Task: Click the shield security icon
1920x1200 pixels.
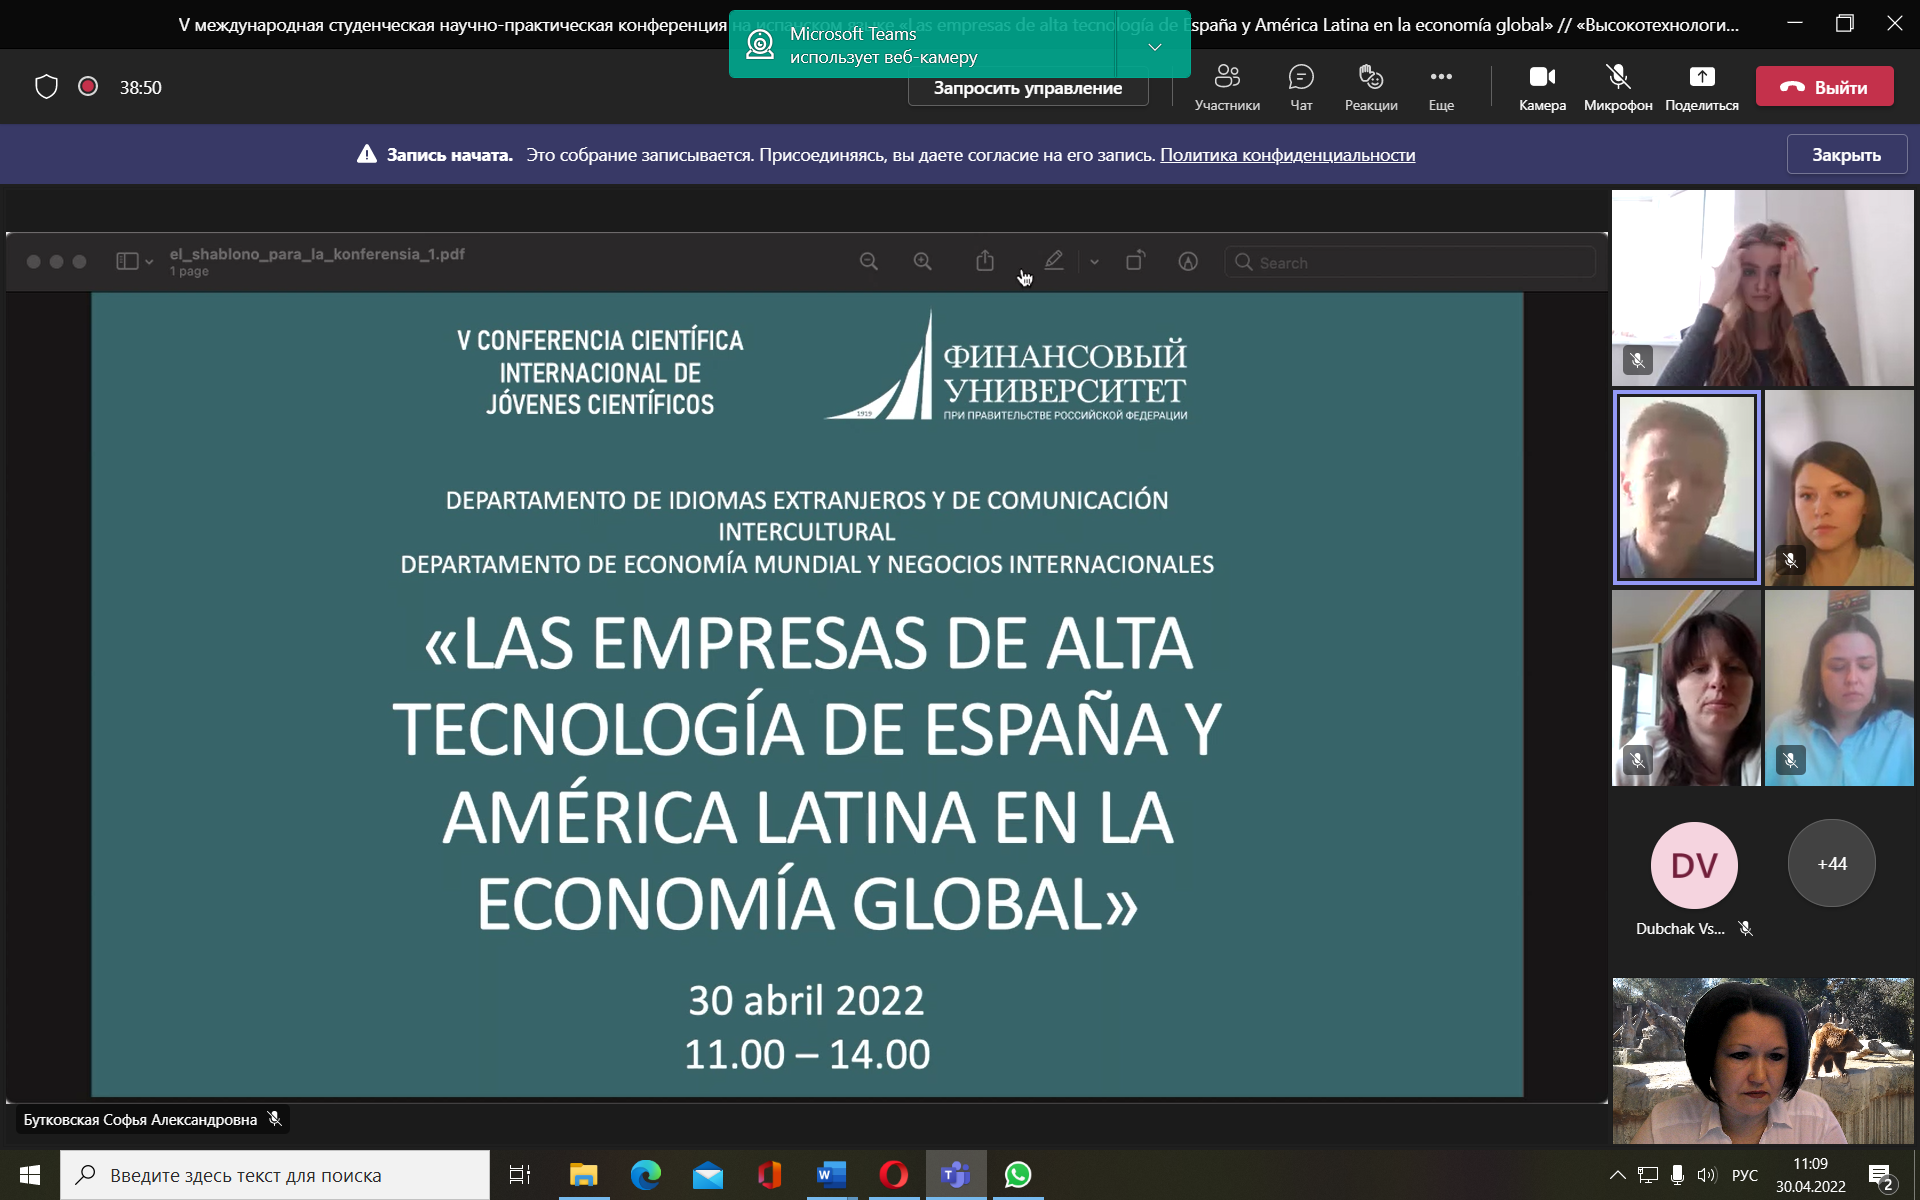Action: 47,87
